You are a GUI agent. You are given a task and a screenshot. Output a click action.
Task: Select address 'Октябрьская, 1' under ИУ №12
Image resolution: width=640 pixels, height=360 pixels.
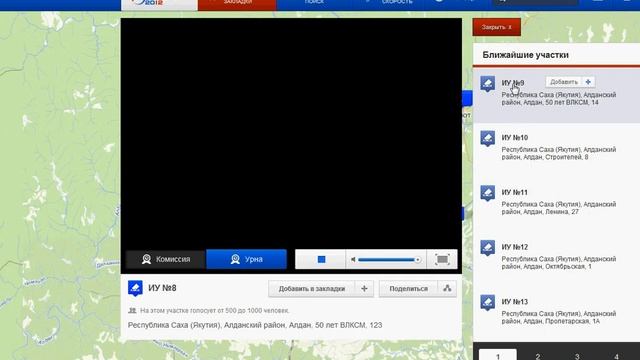568,267
